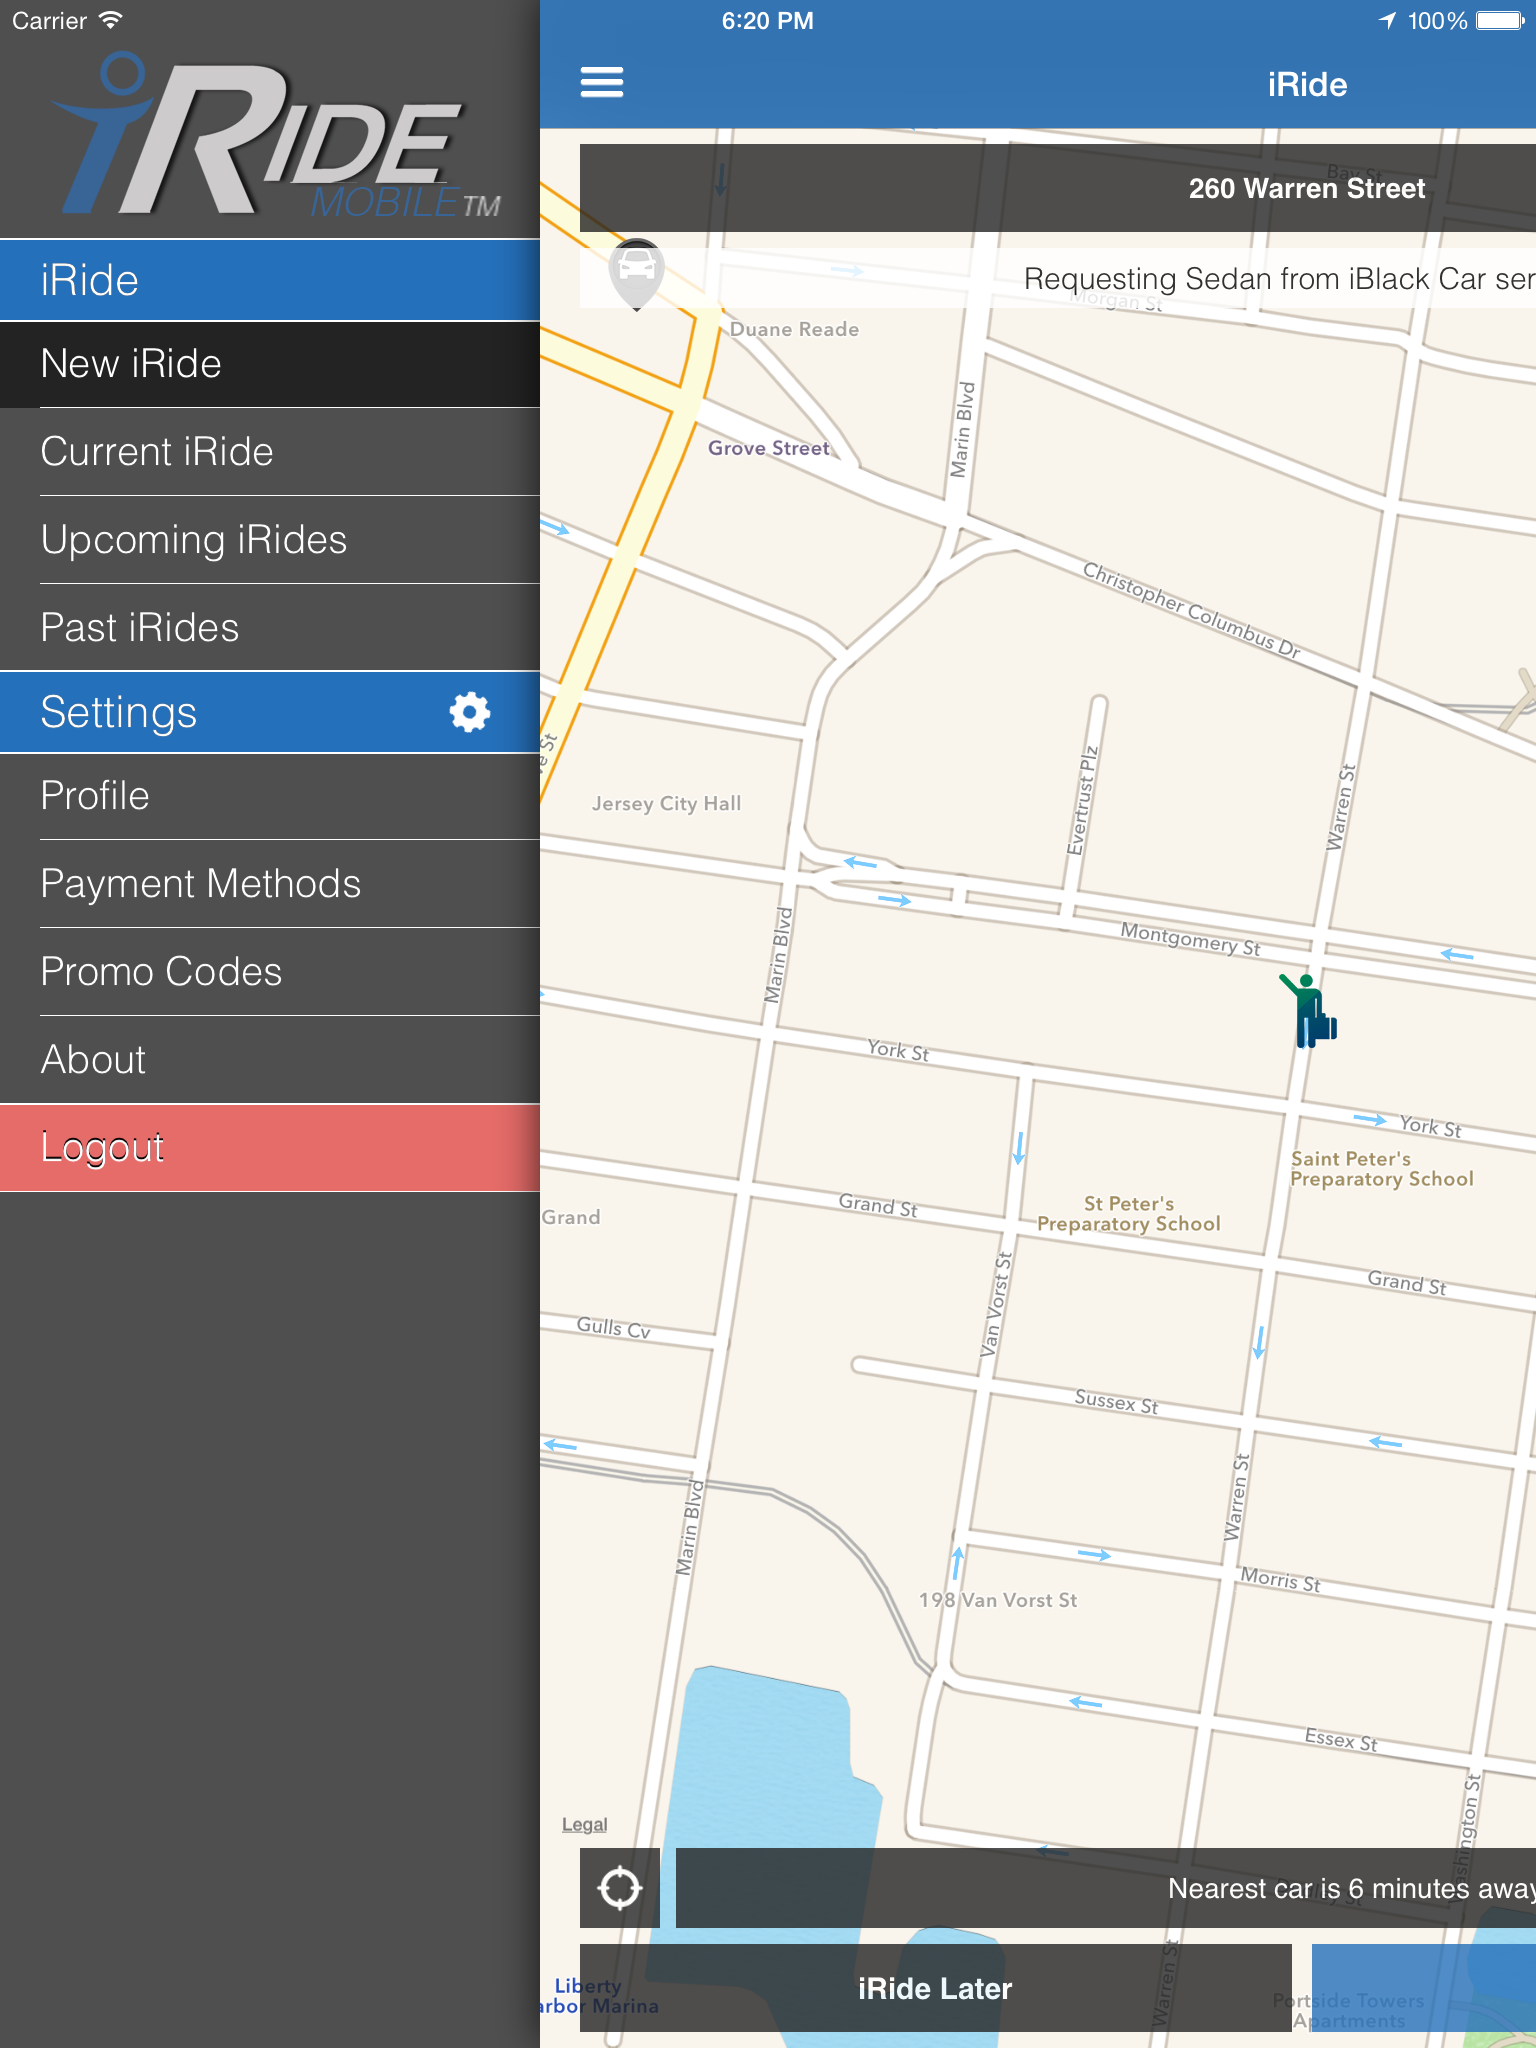Open the Settings section header
This screenshot has height=2048, width=1536.
(x=270, y=712)
